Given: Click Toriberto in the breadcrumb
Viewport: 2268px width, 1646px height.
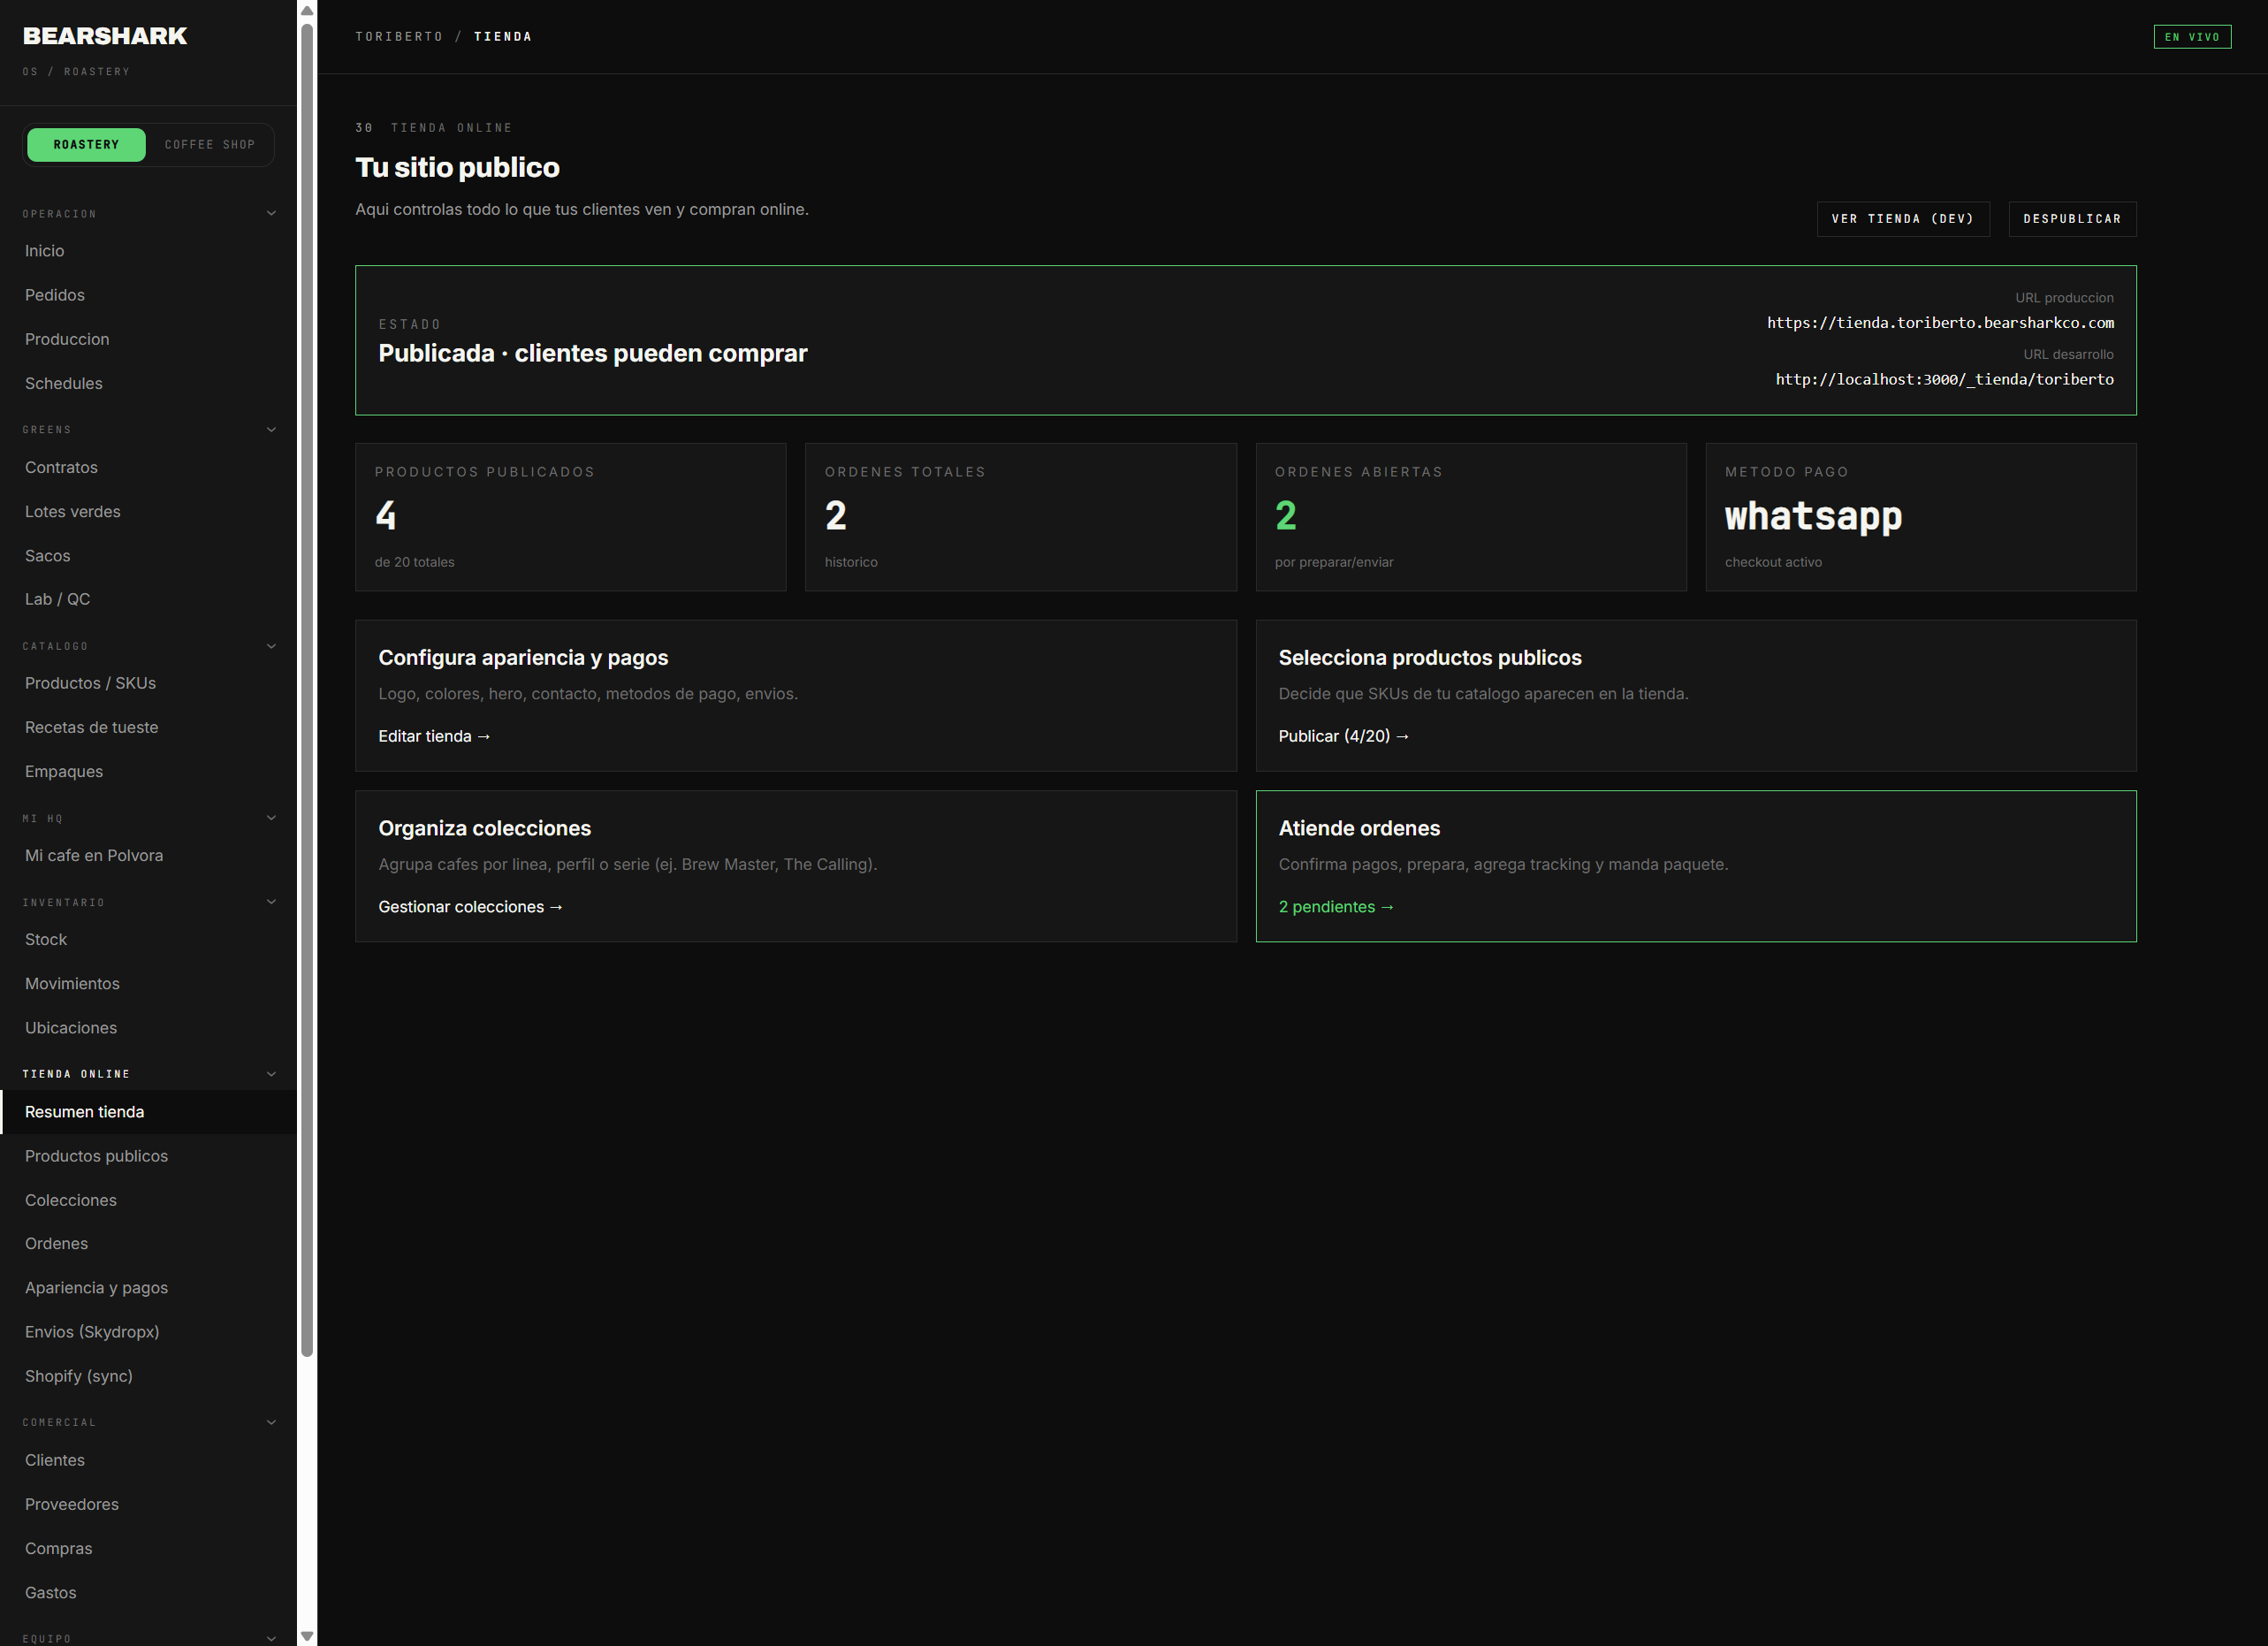Looking at the screenshot, I should click(x=399, y=37).
